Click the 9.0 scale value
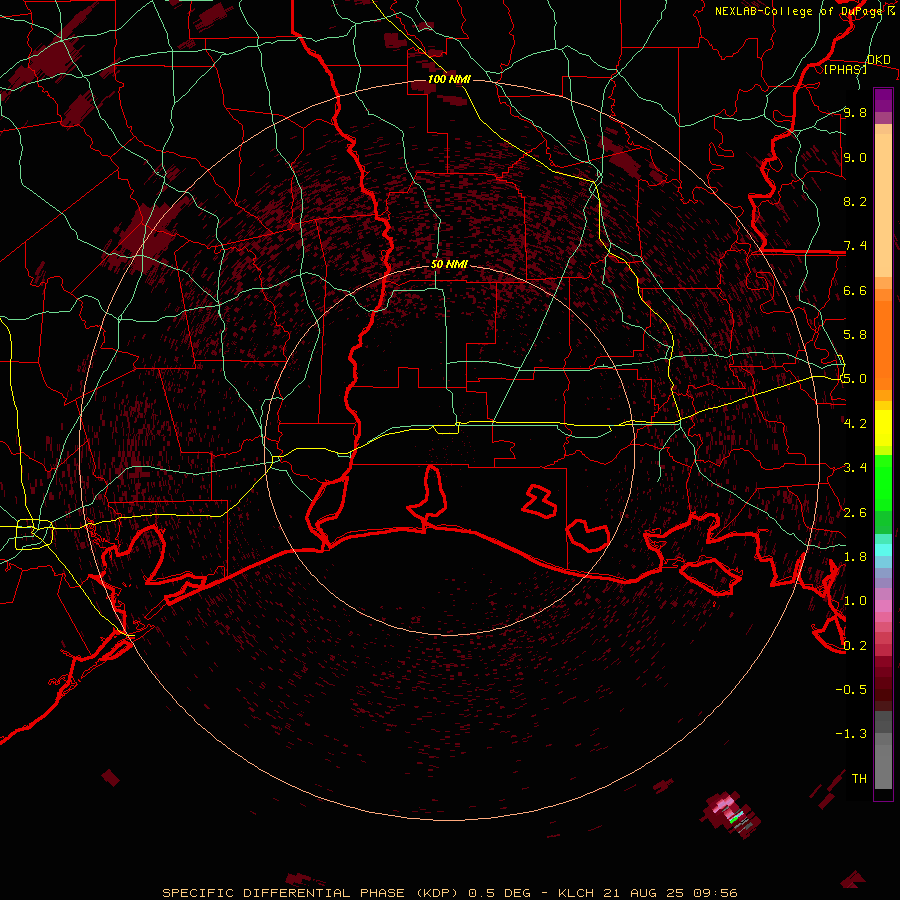Viewport: 900px width, 900px height. pyautogui.click(x=855, y=157)
